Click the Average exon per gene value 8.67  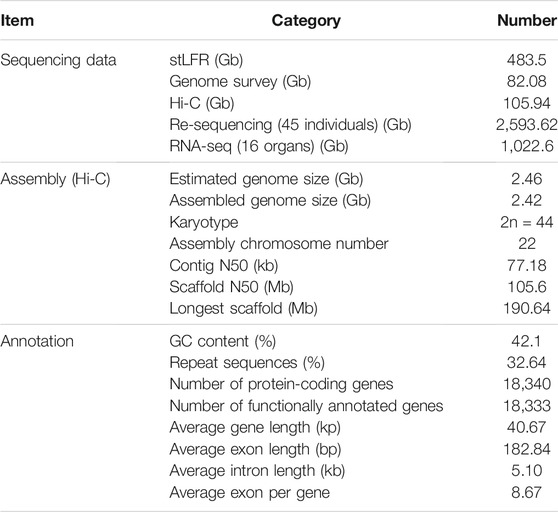(x=527, y=492)
